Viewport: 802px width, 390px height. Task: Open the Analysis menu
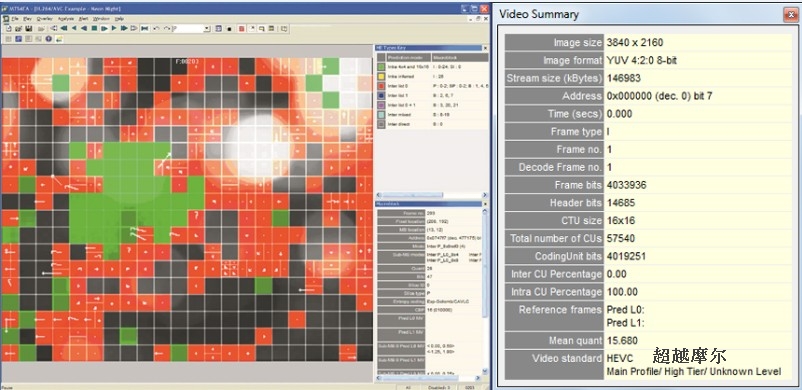(x=65, y=19)
